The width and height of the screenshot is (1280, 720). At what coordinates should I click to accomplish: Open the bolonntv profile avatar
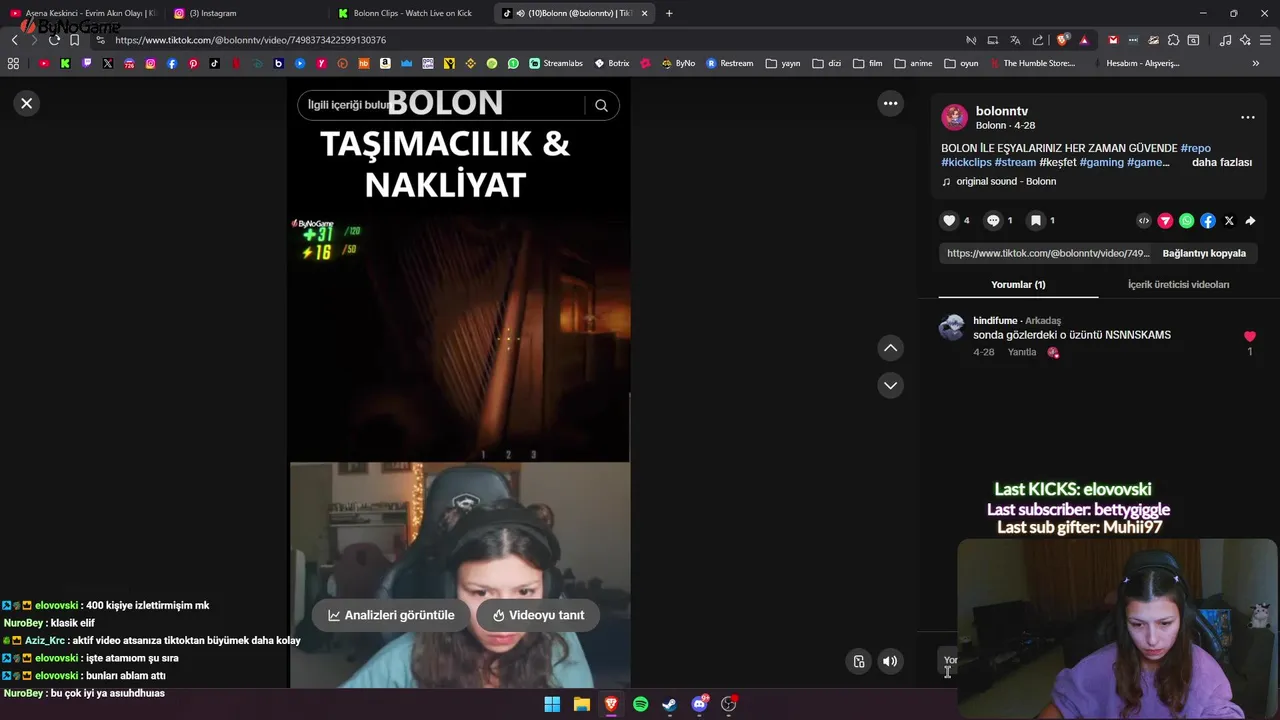954,117
